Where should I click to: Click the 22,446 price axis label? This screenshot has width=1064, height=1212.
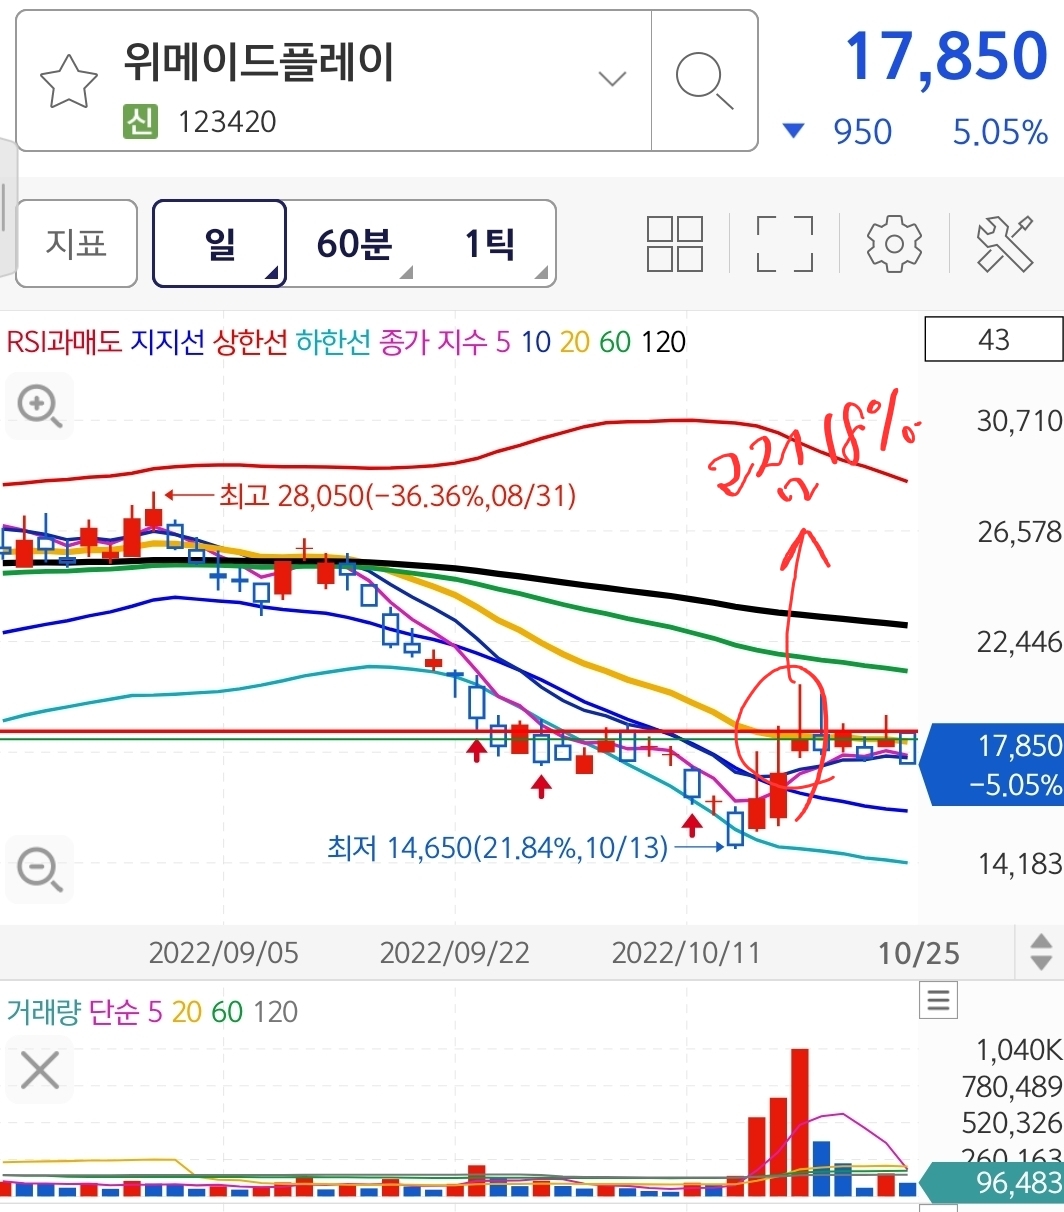pos(1019,641)
